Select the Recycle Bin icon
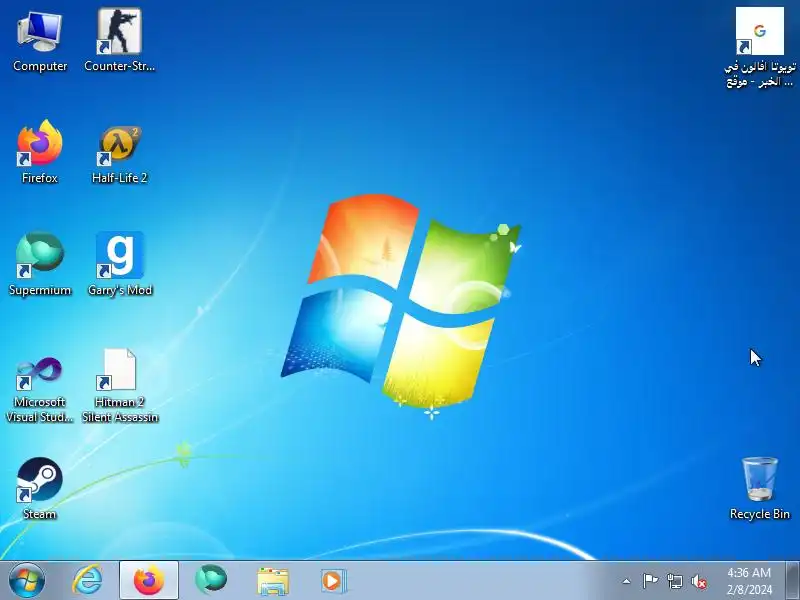 [x=759, y=489]
